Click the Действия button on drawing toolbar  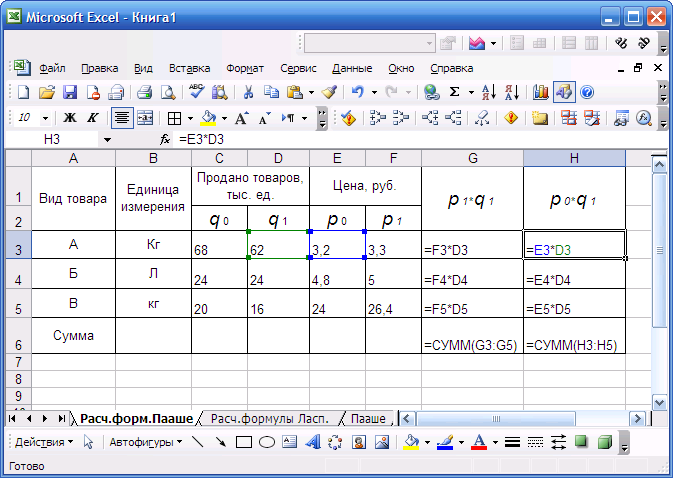[42, 442]
